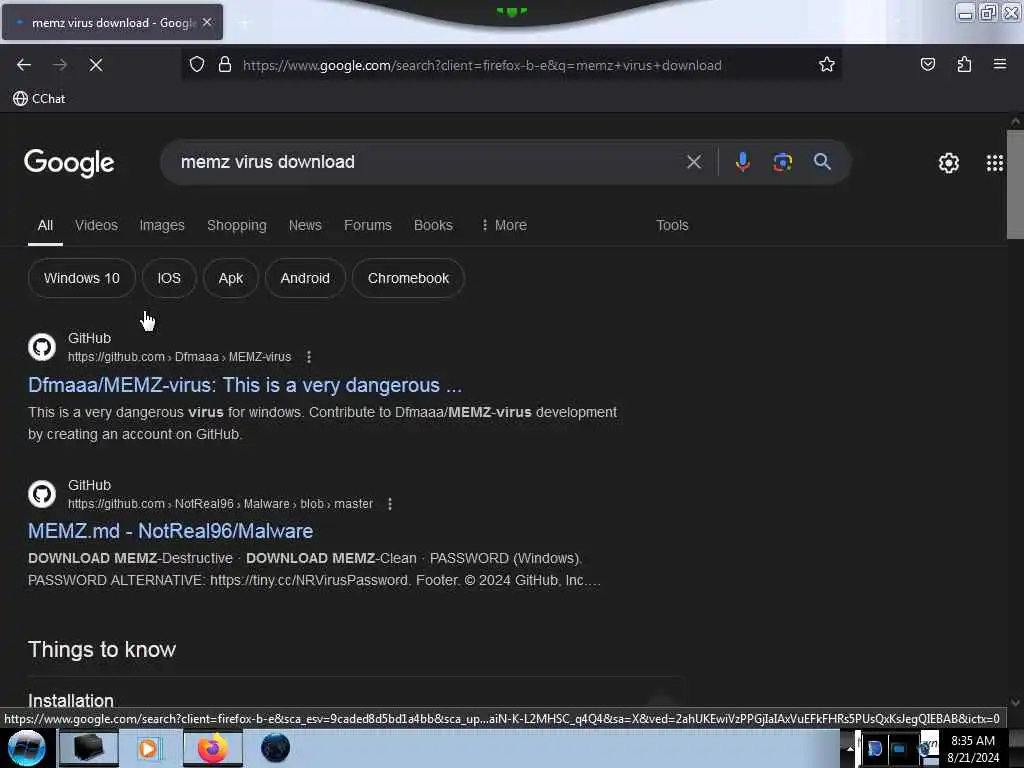Click the magnifying glass search button

822,162
